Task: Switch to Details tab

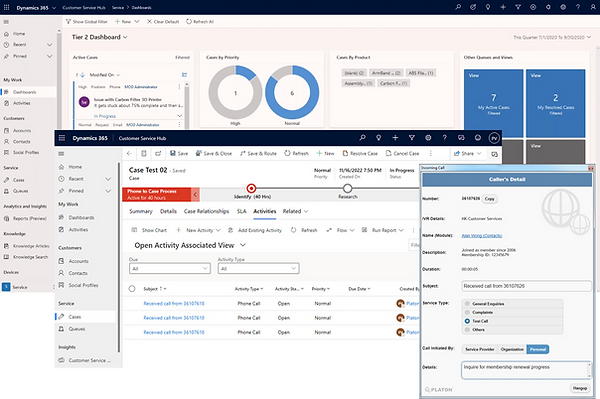Action: click(x=168, y=211)
